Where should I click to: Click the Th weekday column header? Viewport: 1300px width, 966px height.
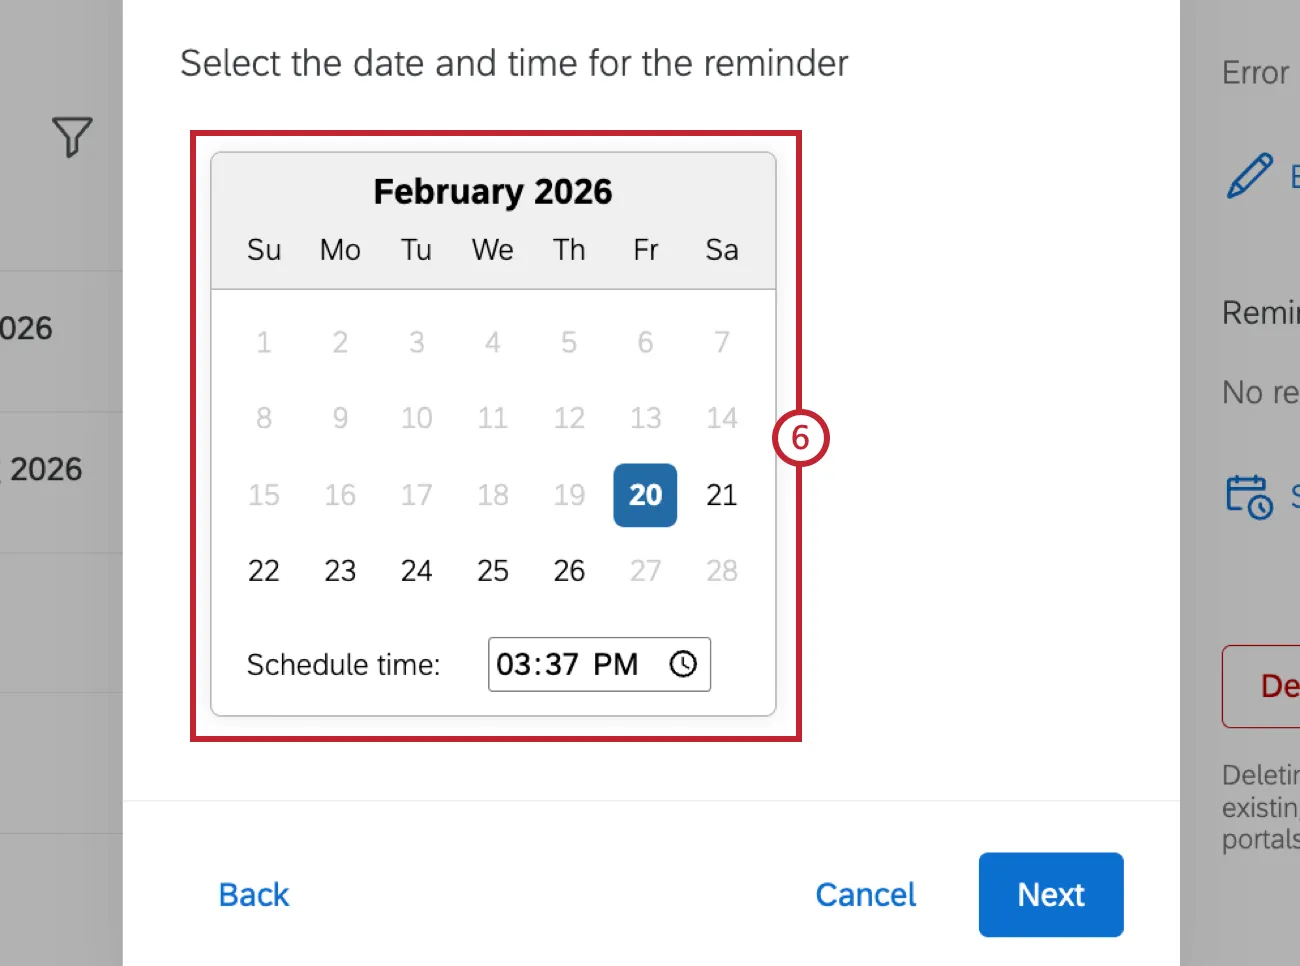tap(568, 250)
